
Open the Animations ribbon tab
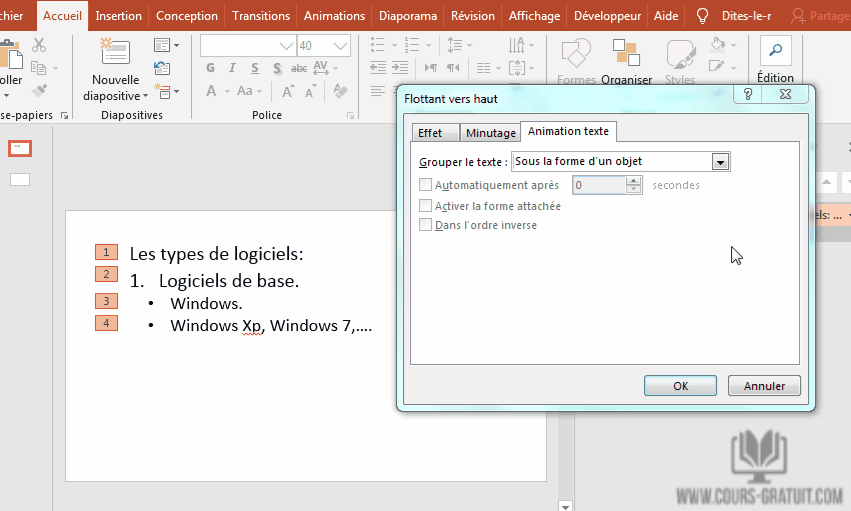click(x=334, y=16)
